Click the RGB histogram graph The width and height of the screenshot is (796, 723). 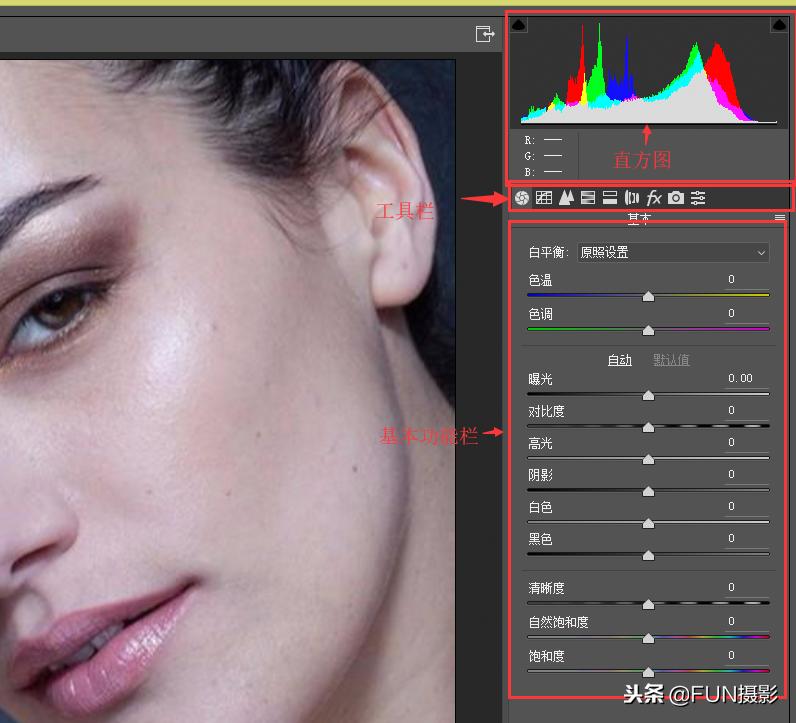pos(649,72)
